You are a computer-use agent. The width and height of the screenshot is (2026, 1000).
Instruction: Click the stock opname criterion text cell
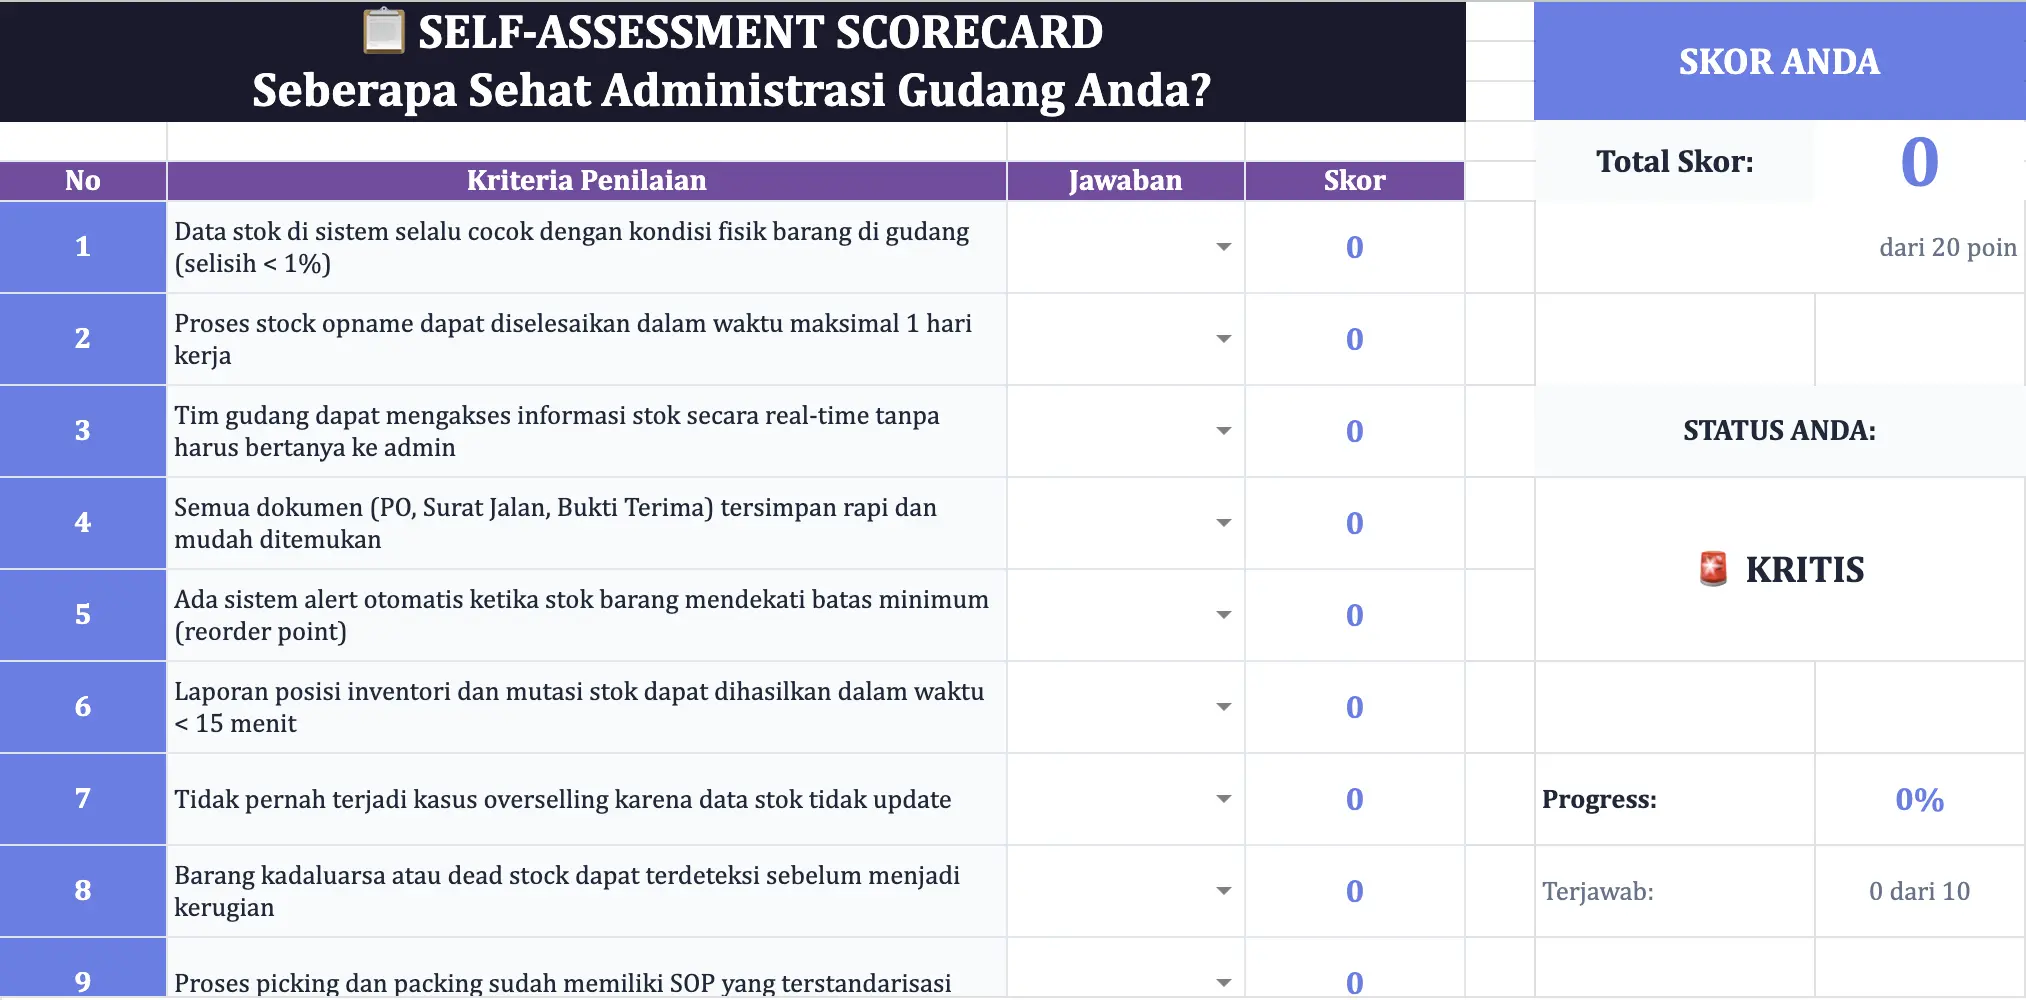tap(586, 339)
